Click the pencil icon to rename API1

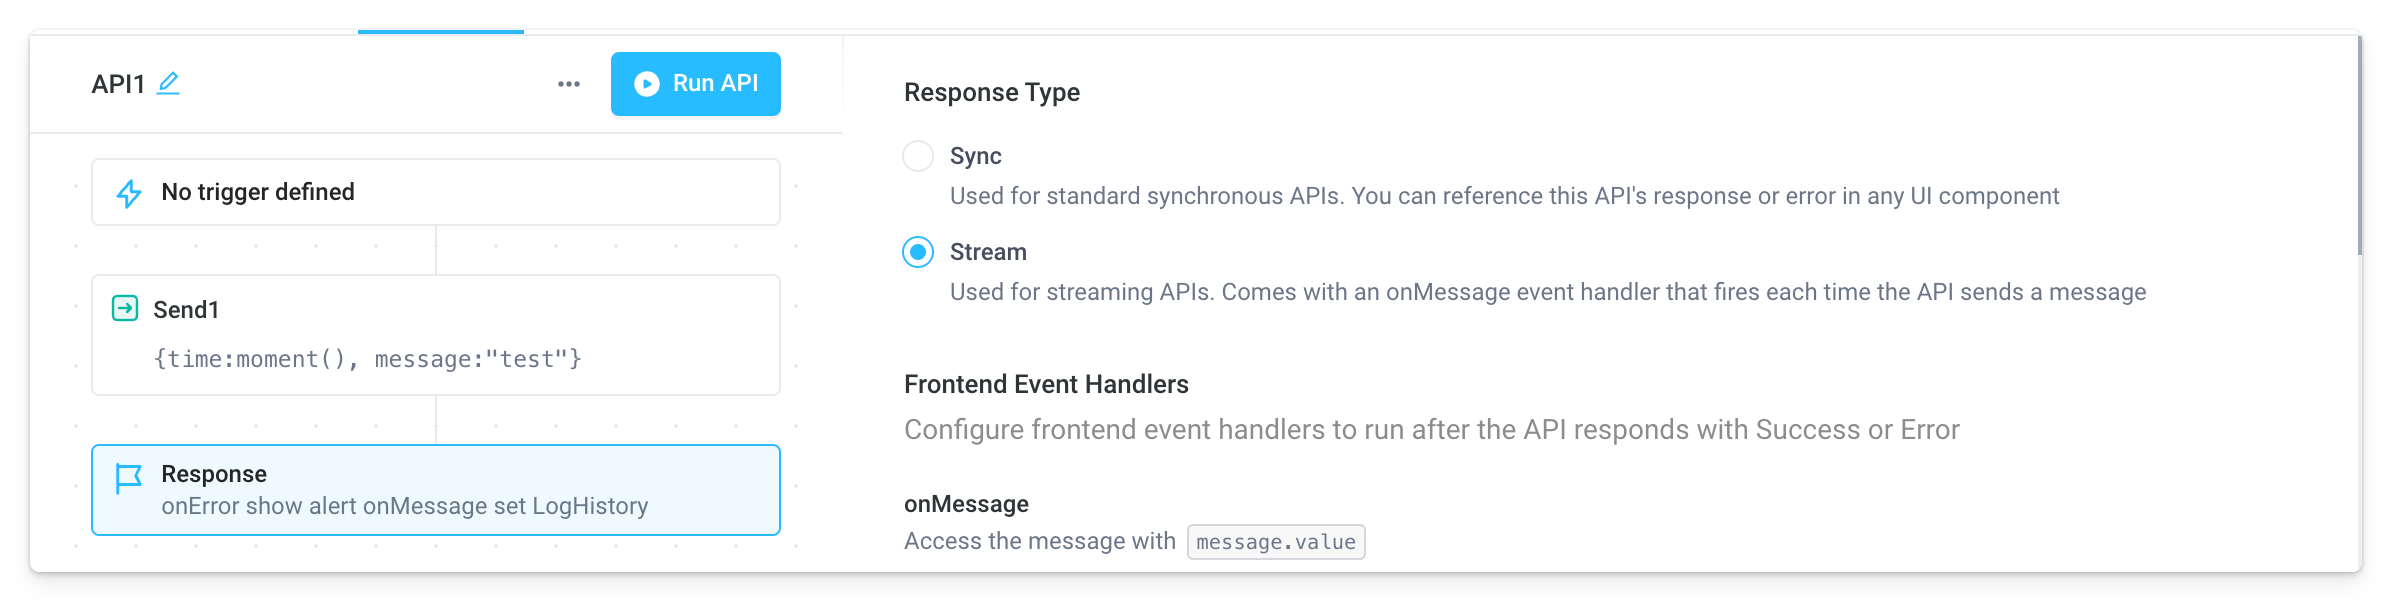[x=169, y=84]
